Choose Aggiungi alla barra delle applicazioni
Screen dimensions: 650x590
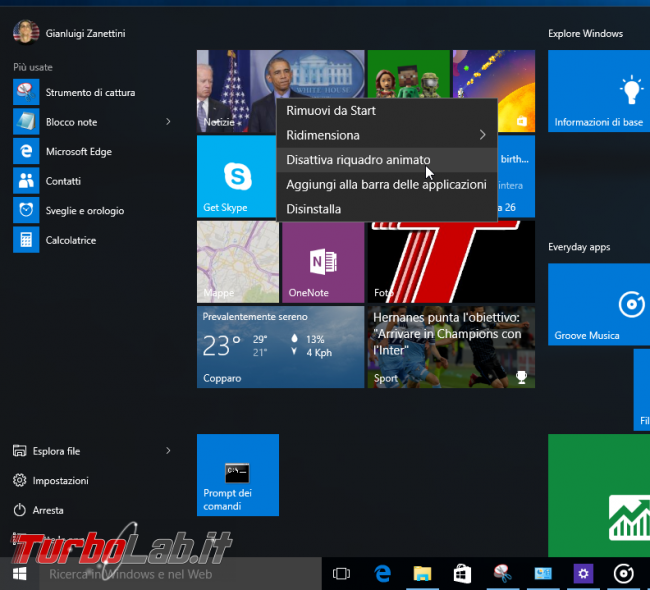pos(387,185)
